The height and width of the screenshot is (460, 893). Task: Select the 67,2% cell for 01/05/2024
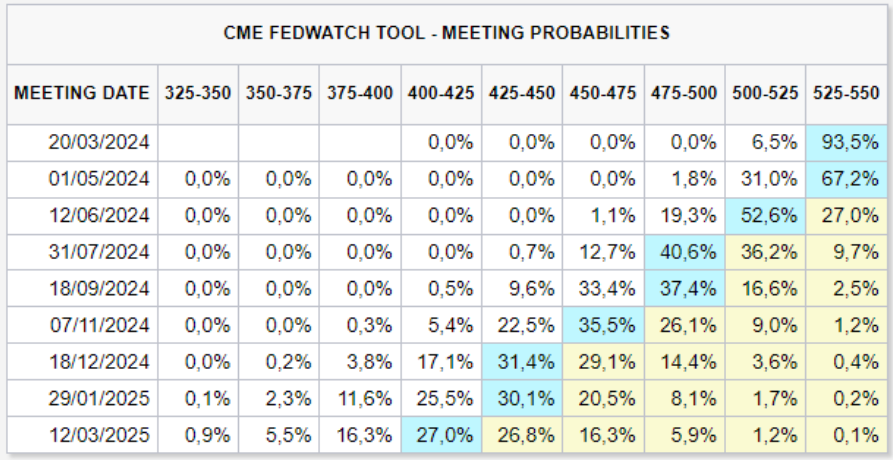point(846,179)
